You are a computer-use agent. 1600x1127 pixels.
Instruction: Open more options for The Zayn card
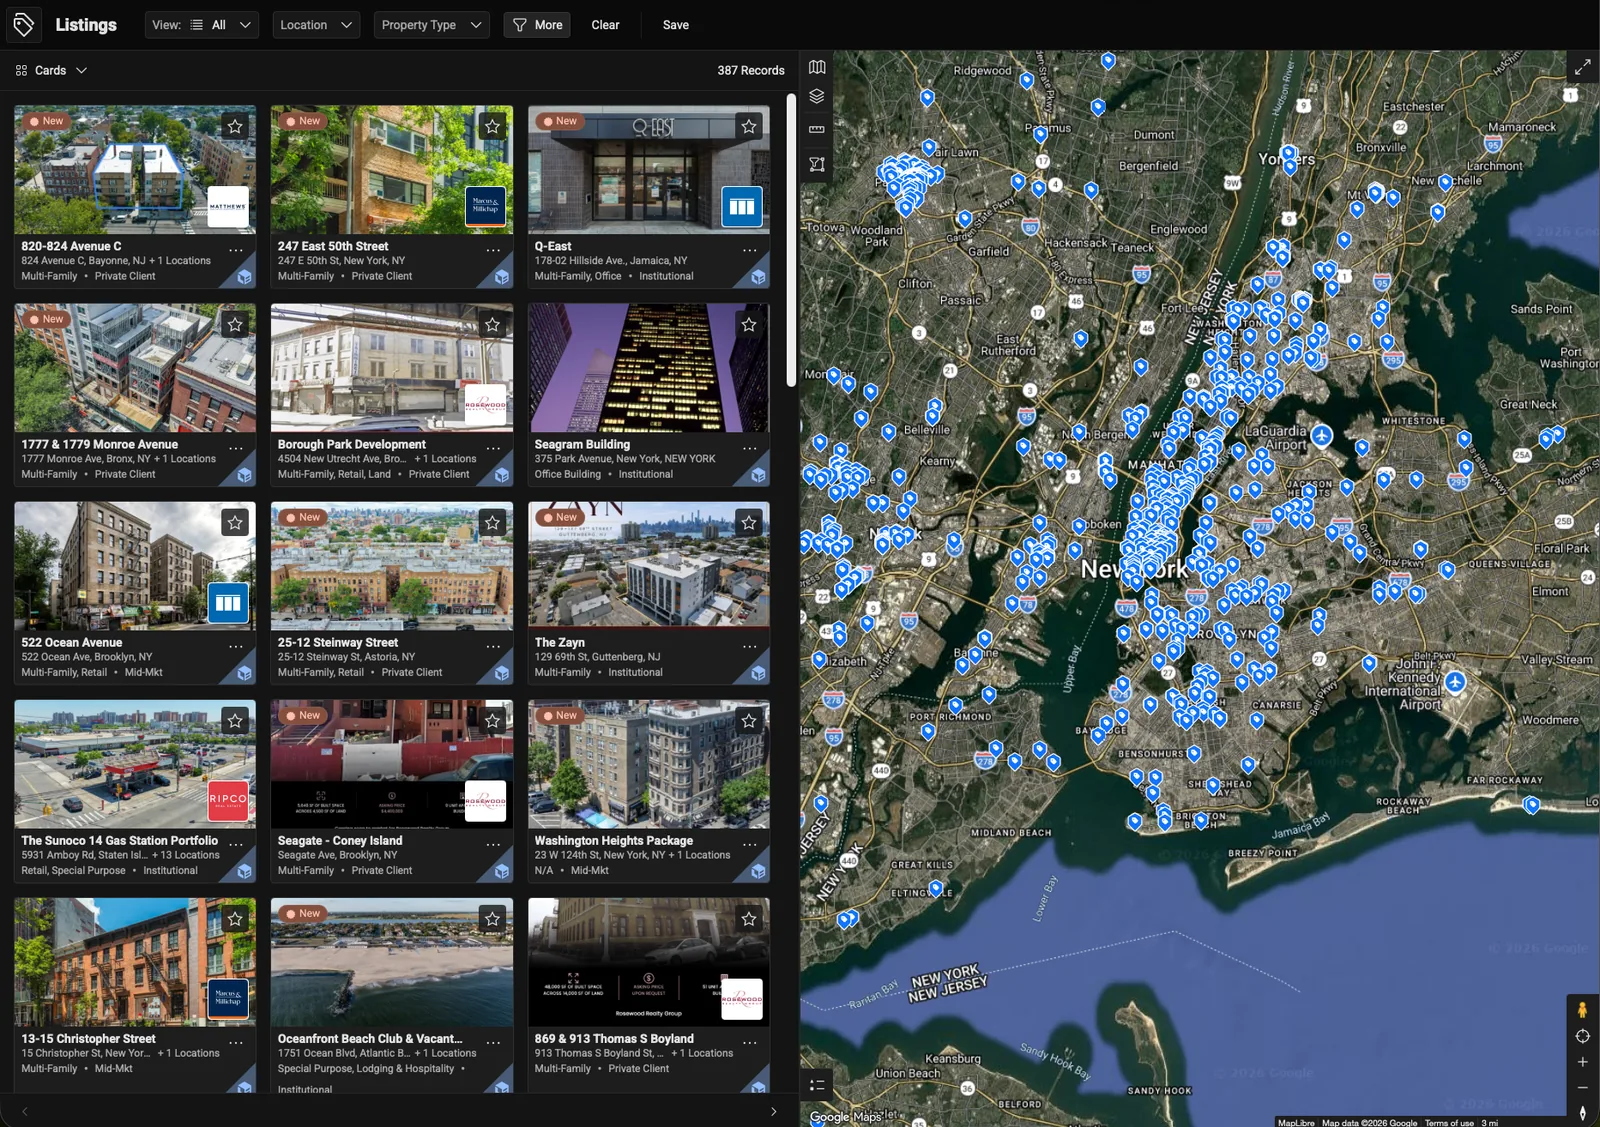[749, 646]
